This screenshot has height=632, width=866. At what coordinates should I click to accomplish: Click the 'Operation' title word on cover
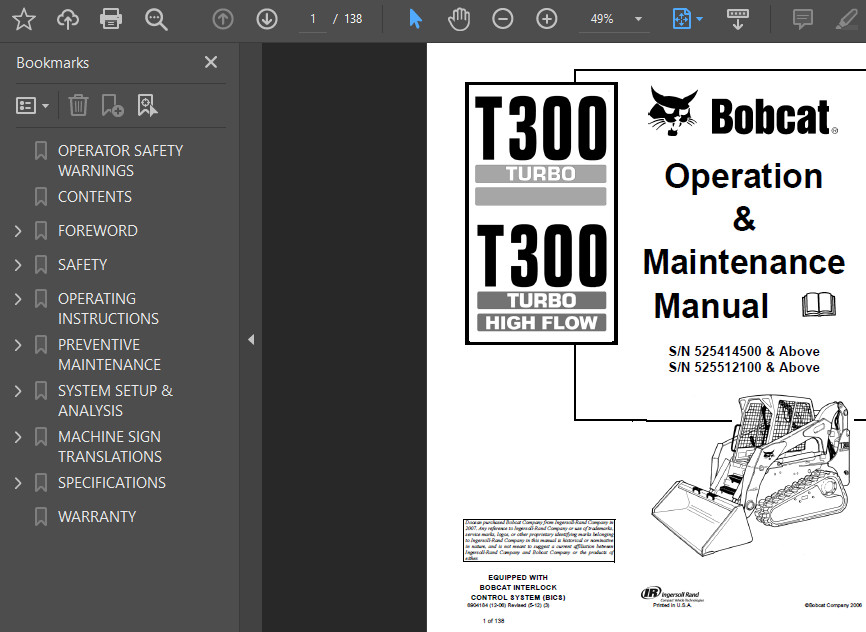tap(743, 177)
